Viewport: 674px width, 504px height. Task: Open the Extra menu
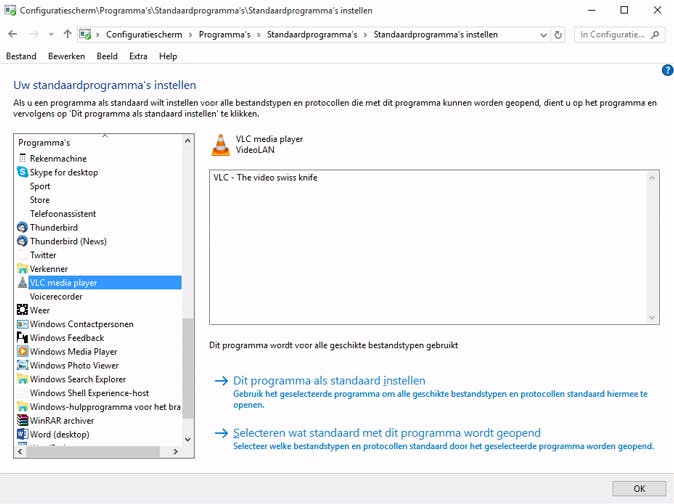point(138,56)
